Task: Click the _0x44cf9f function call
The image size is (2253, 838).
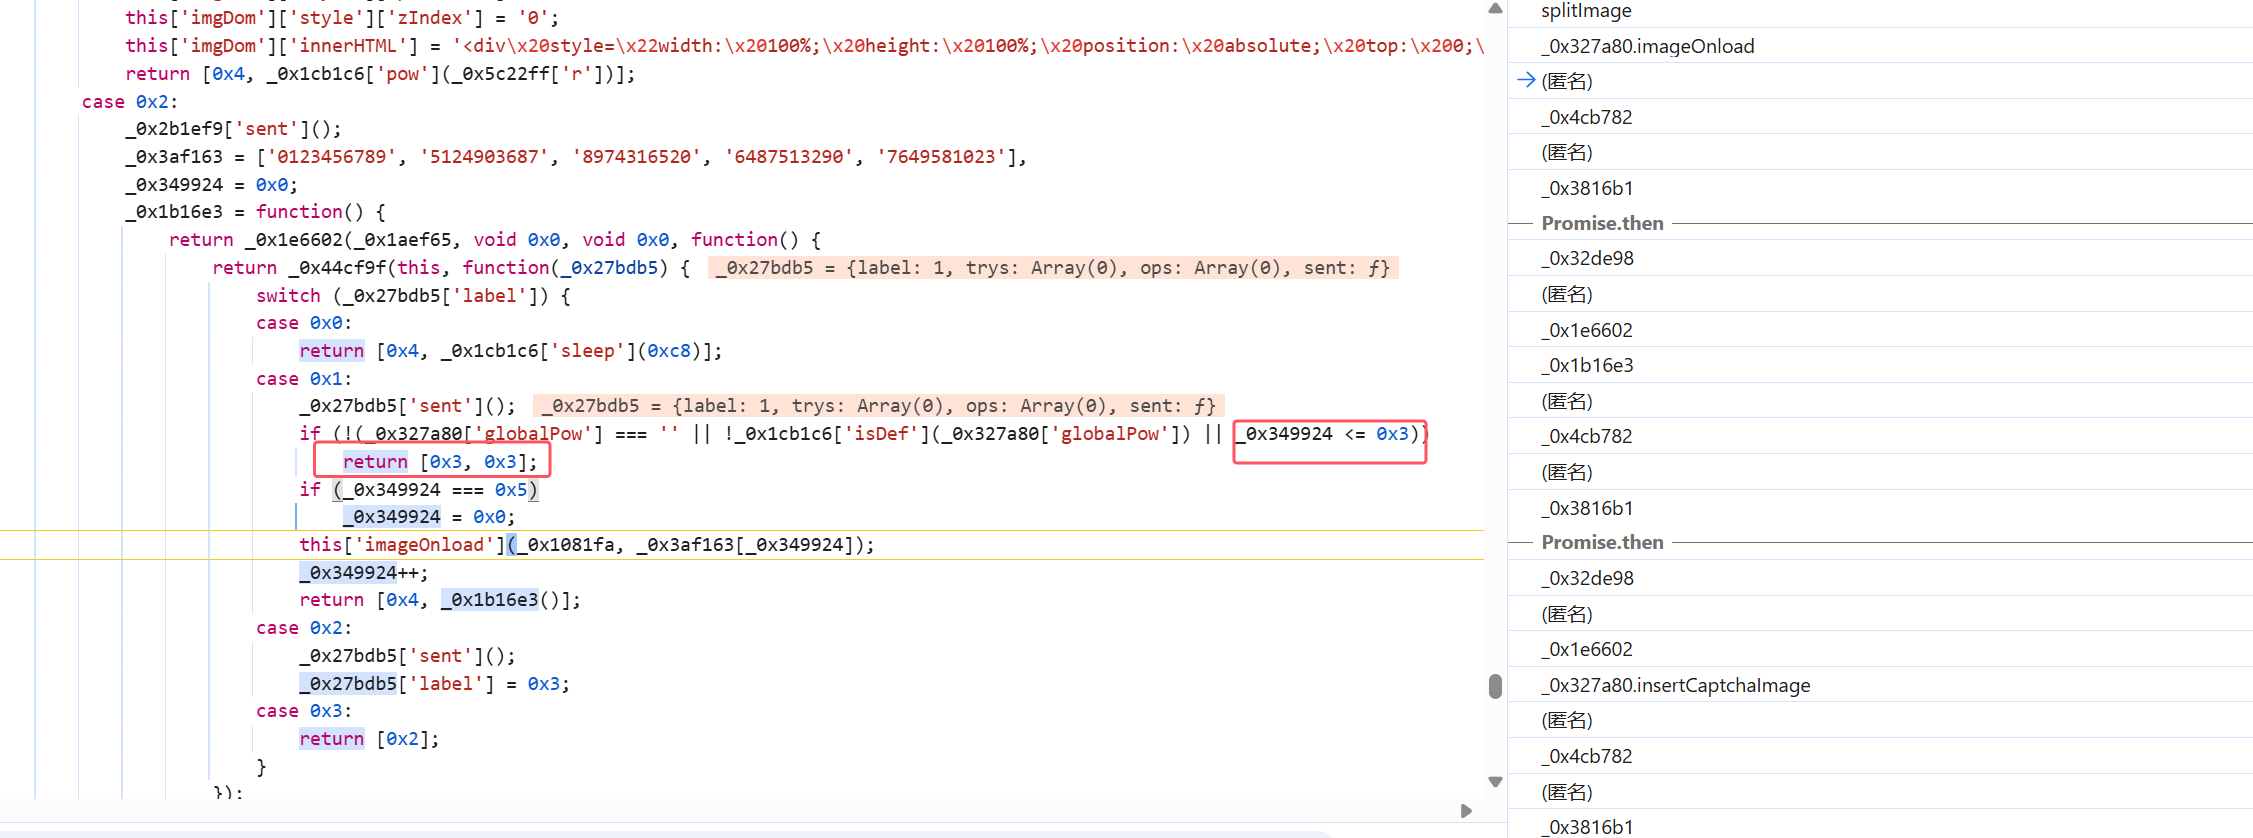Action: (337, 268)
